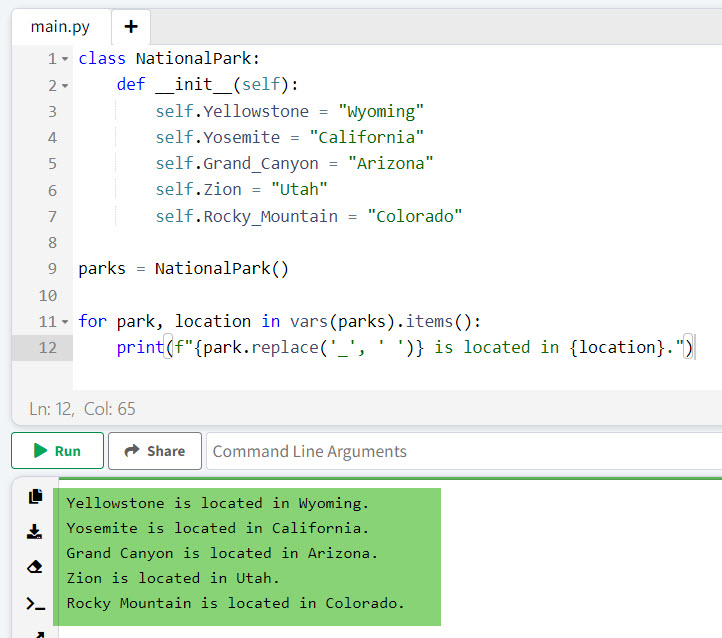722x638 pixels.
Task: Download output using the download icon
Action: [35, 532]
